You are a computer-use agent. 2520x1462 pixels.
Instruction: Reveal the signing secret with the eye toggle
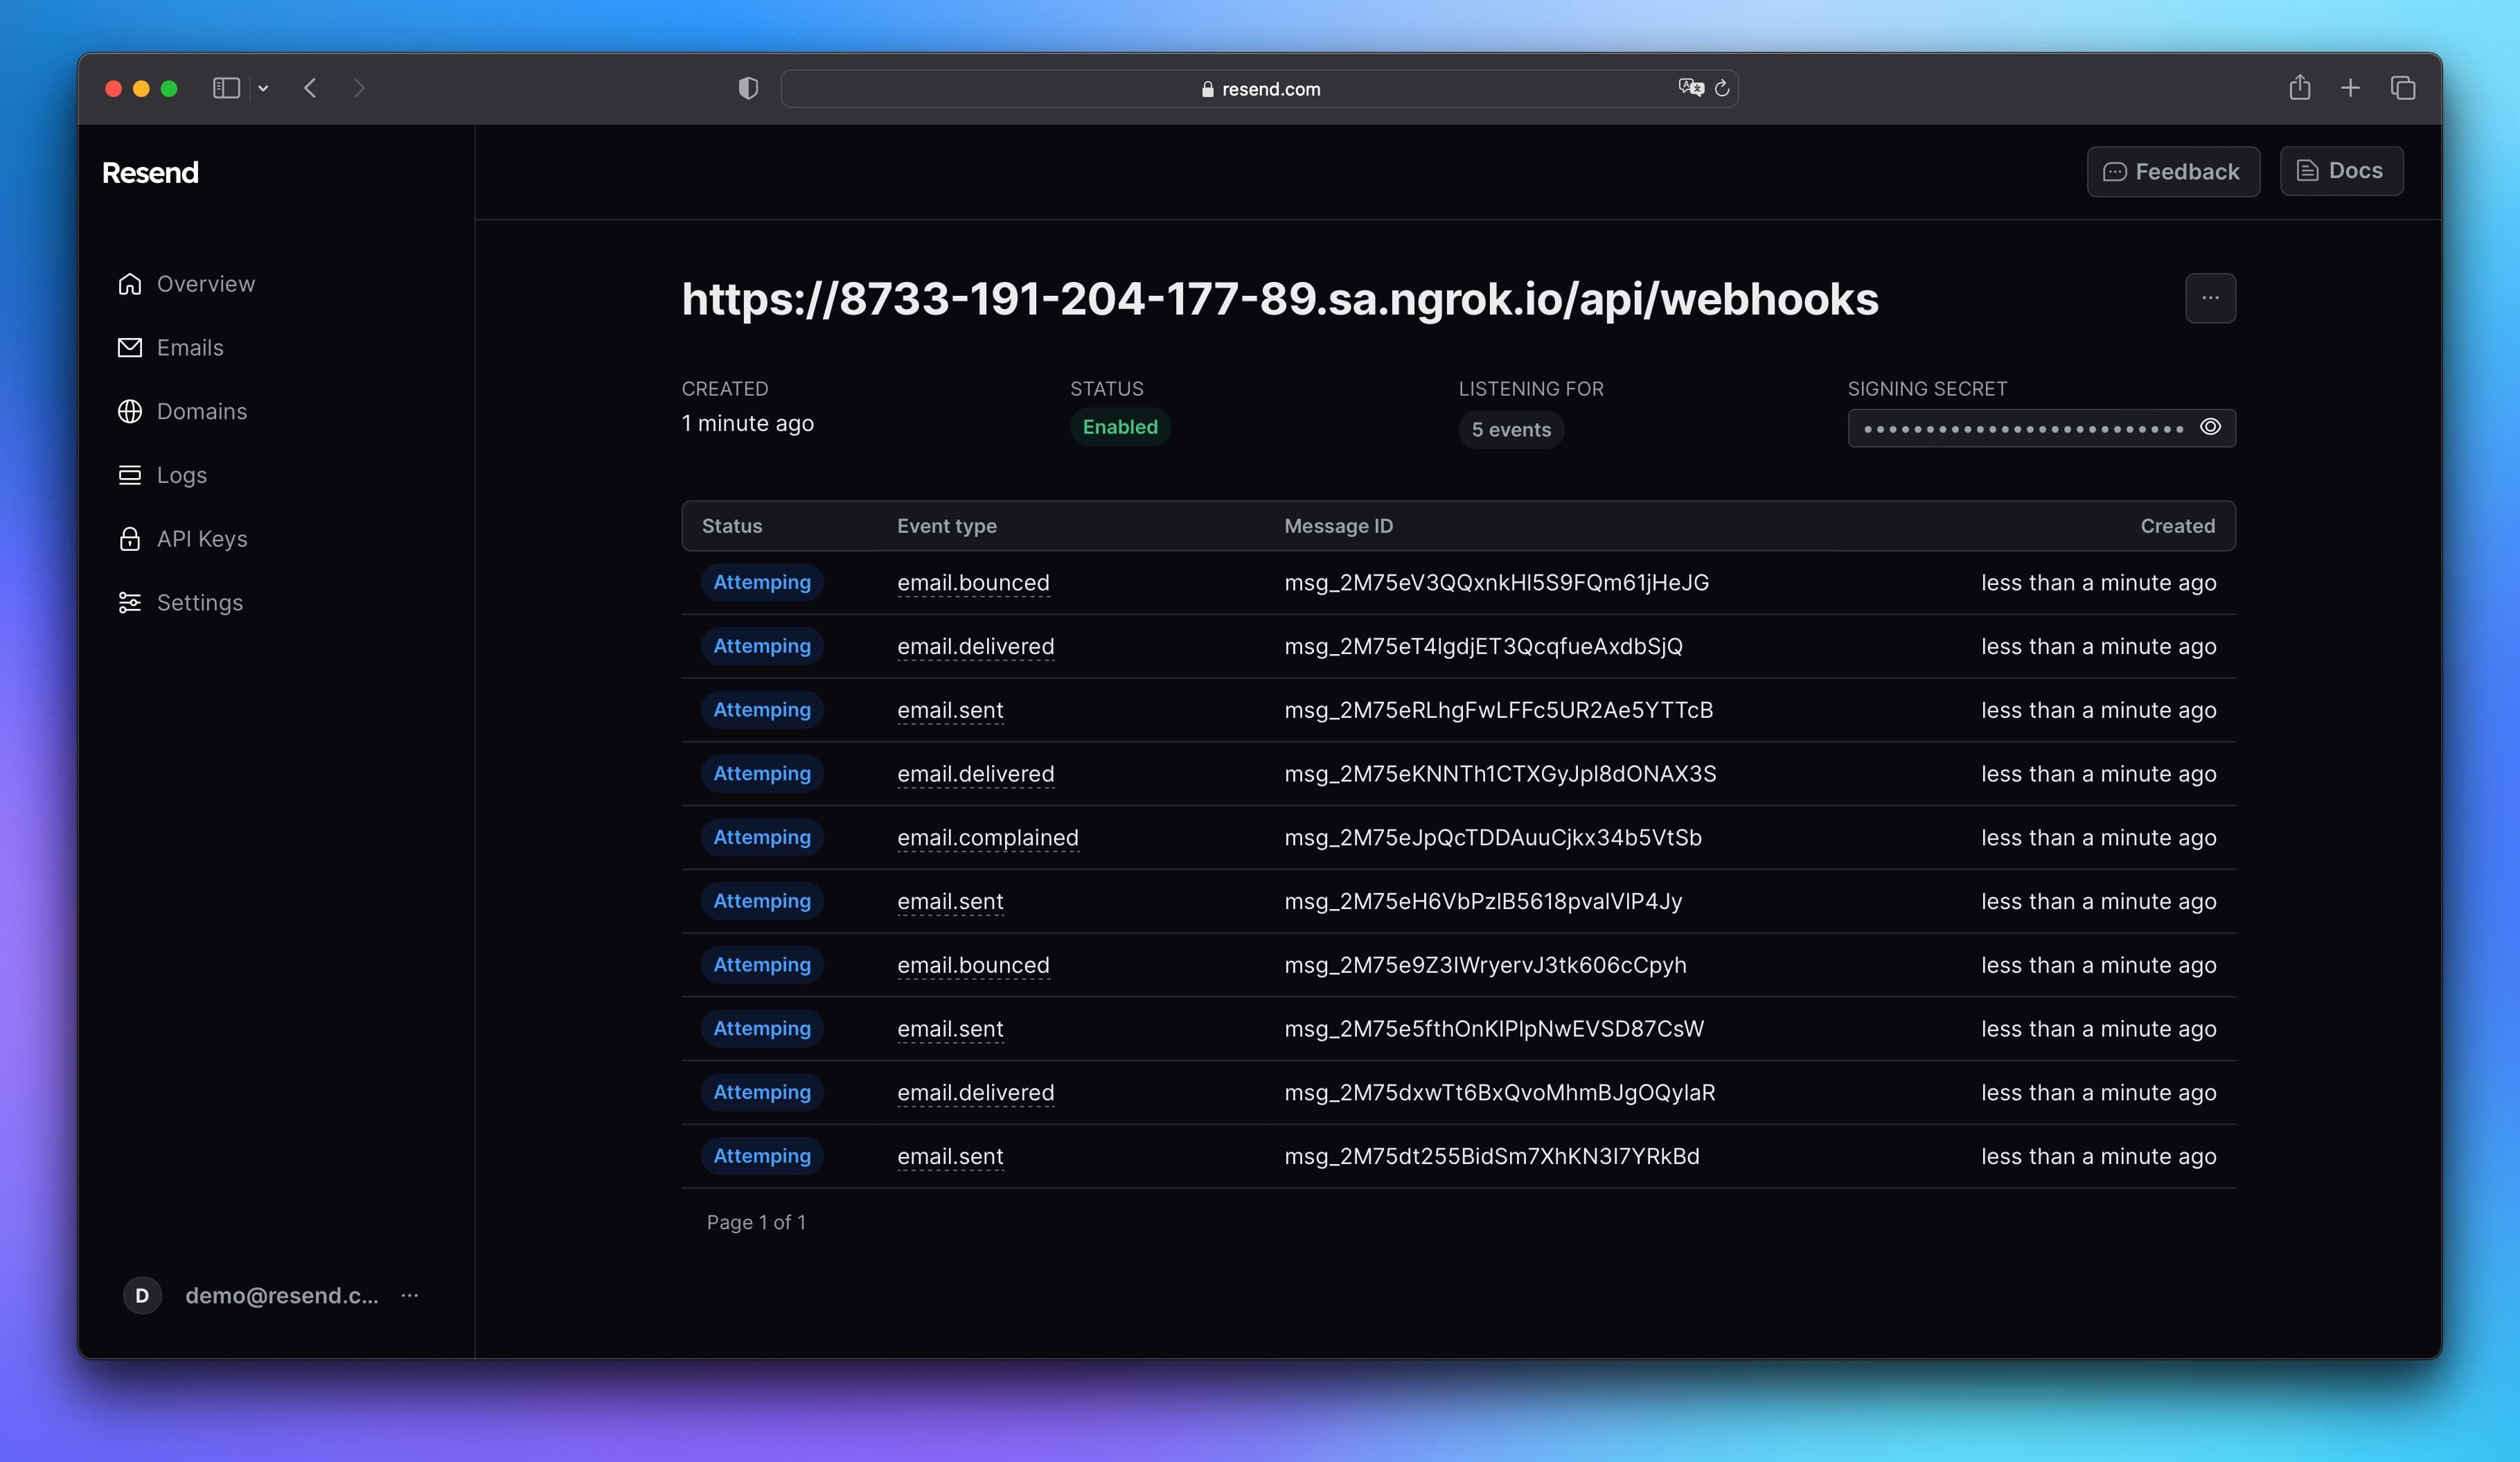coord(2210,427)
